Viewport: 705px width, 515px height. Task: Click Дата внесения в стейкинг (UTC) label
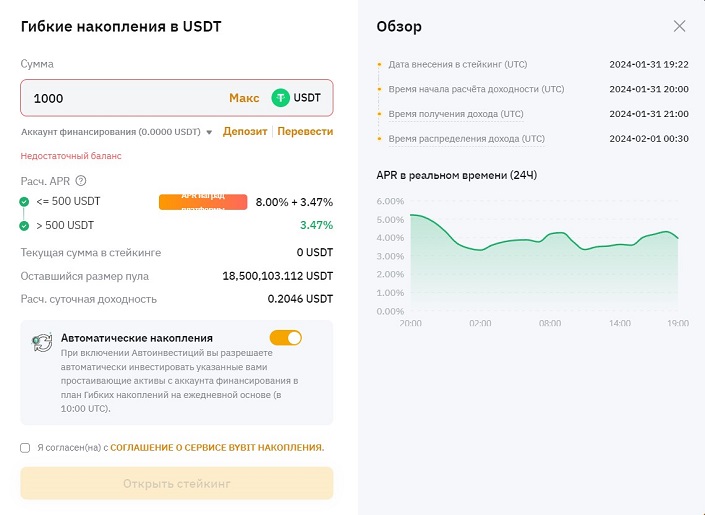[x=458, y=64]
